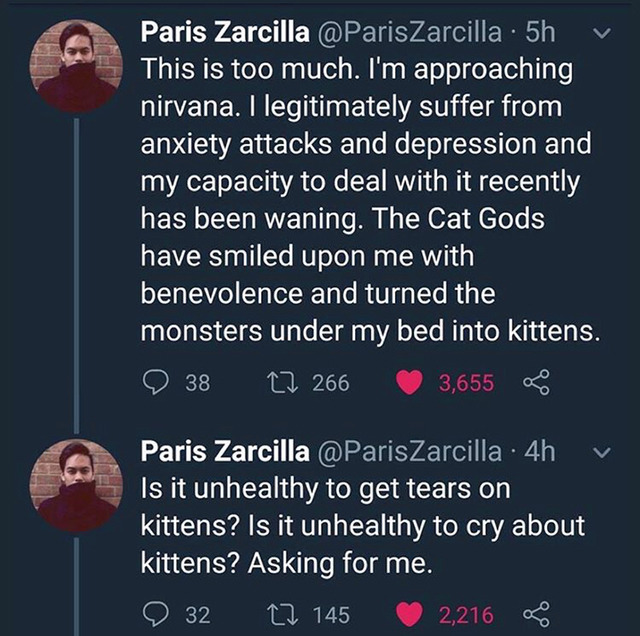Click the first tweet's profile picture
The width and height of the screenshot is (640, 636).
(x=77, y=67)
